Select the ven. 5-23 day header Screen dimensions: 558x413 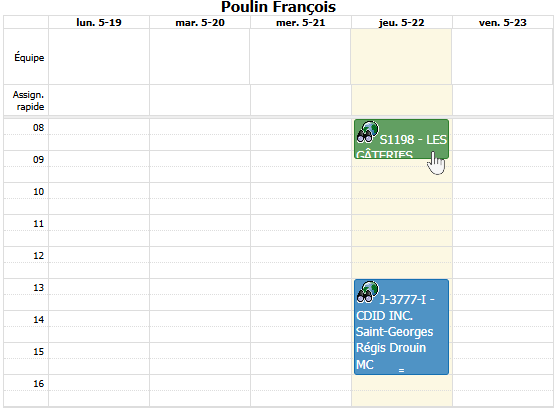[502, 22]
